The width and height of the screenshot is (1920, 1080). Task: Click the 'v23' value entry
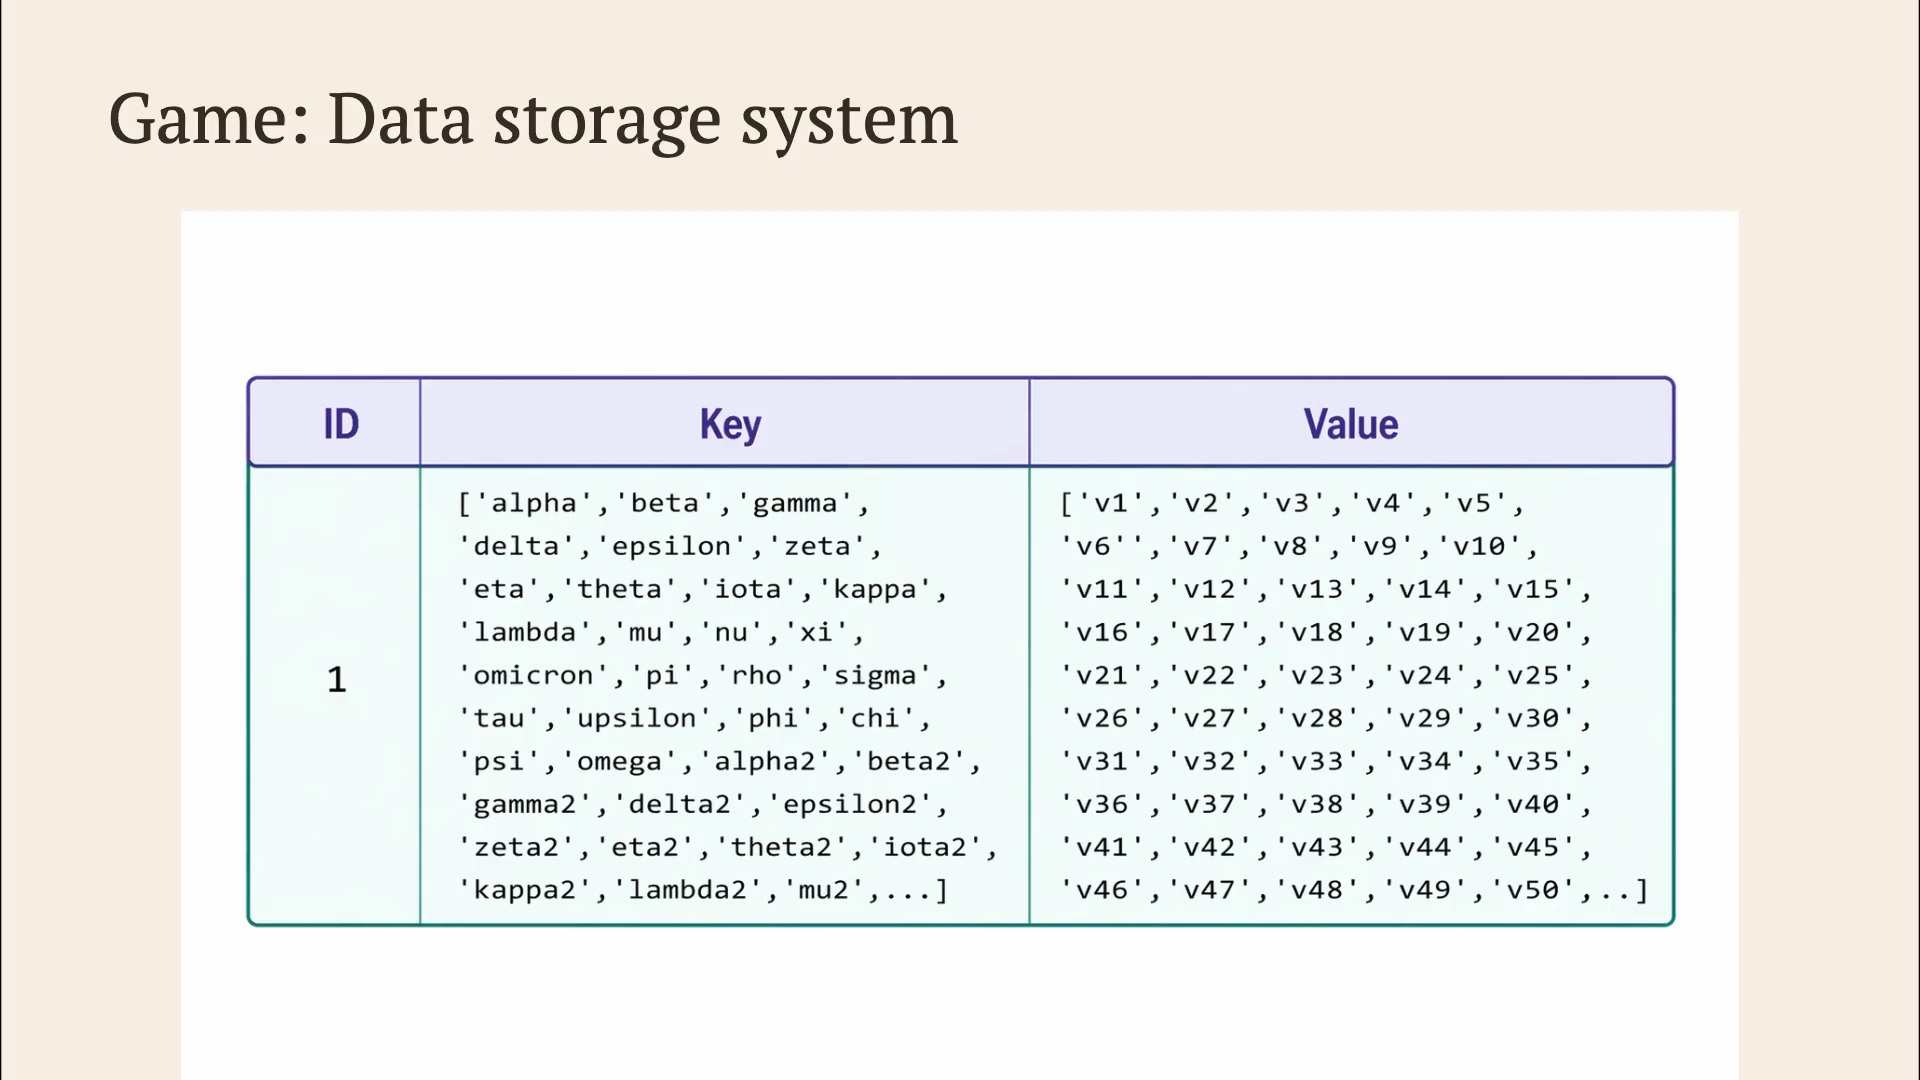(x=1318, y=675)
